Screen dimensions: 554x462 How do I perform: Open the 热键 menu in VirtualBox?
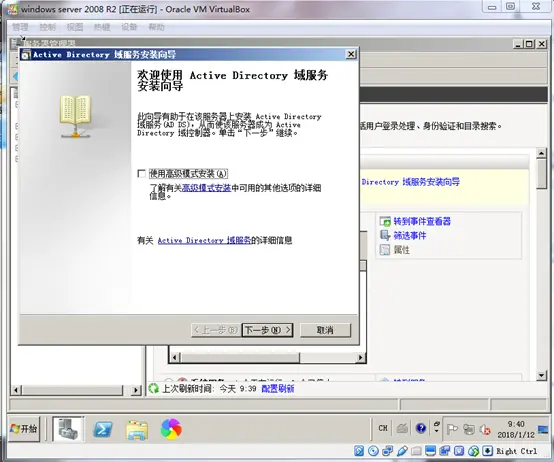(x=102, y=27)
